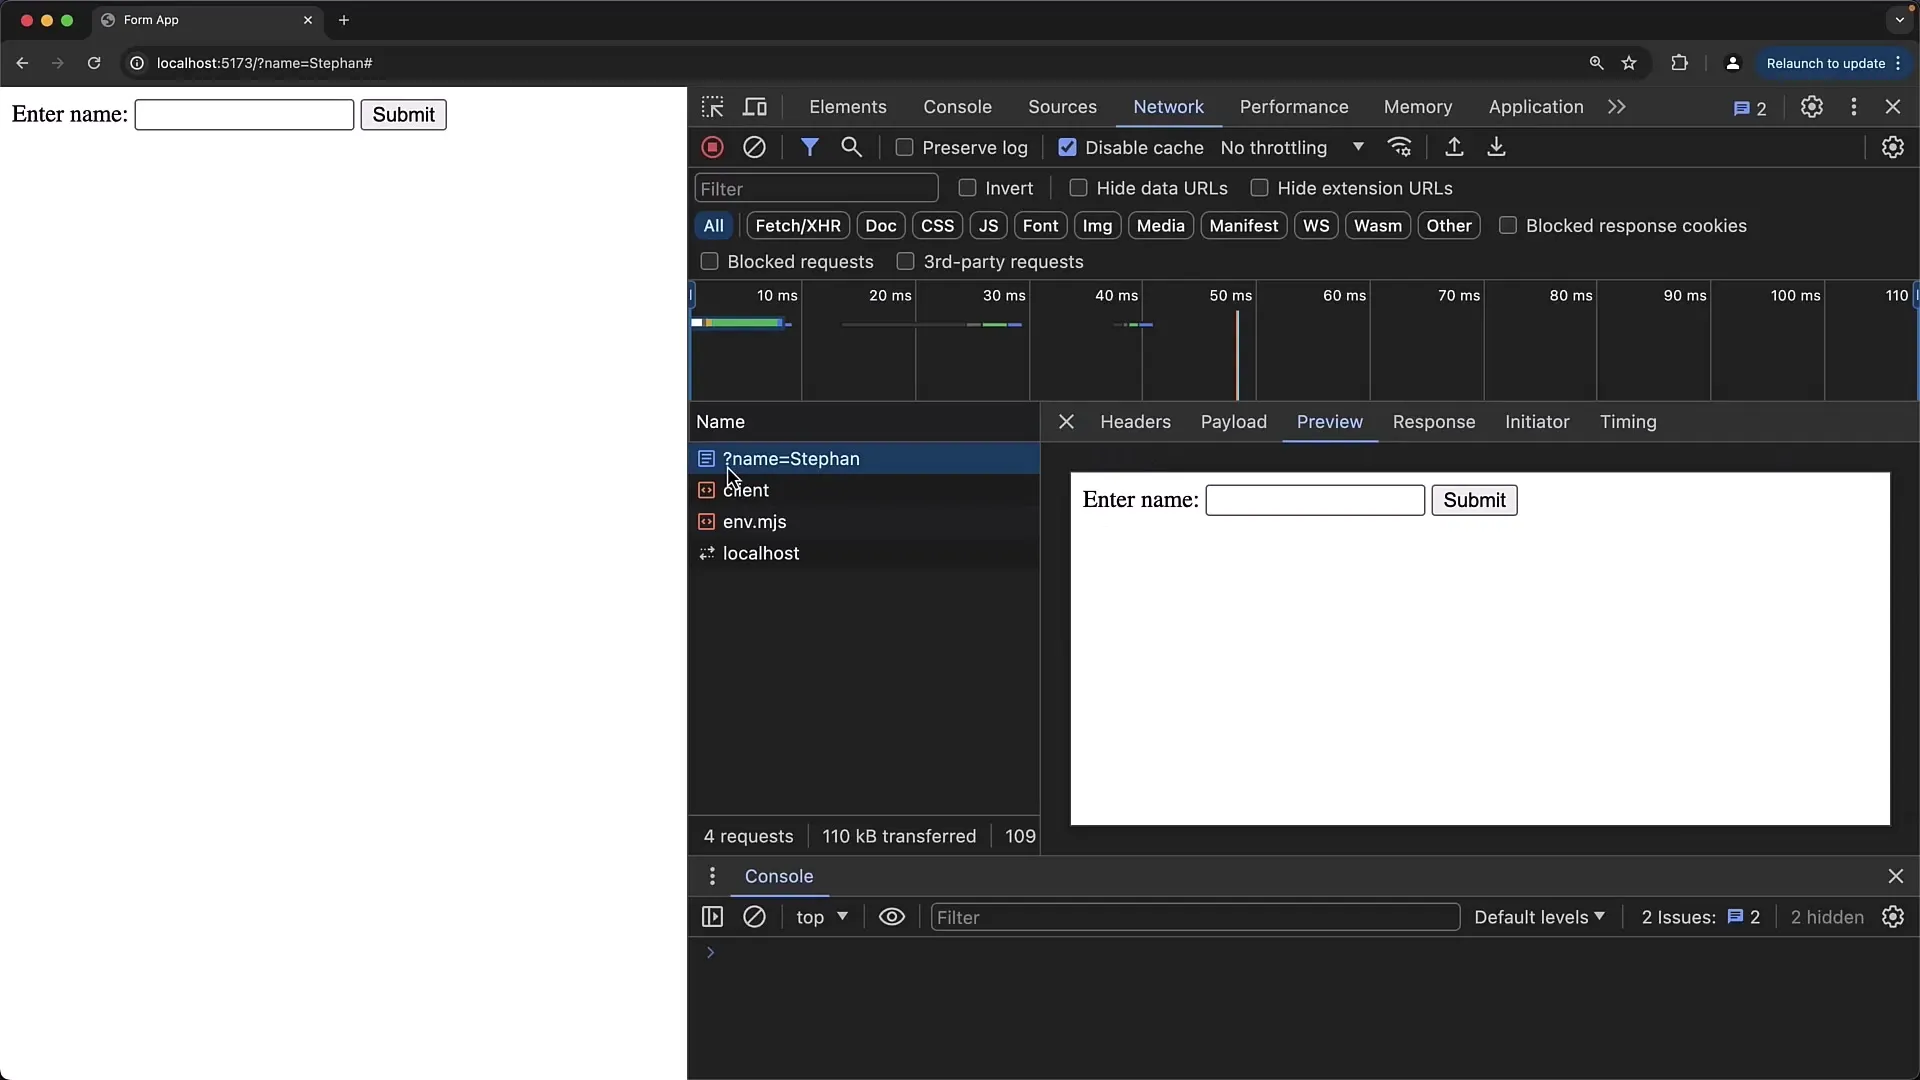Enable Hide extension URLs checkbox
This screenshot has height=1080, width=1920.
coord(1259,188)
